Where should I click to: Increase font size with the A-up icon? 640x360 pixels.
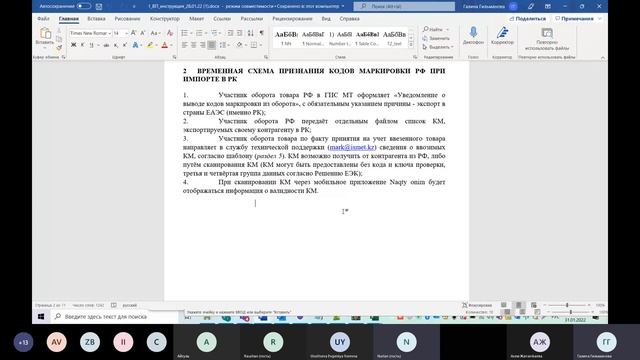pyautogui.click(x=133, y=33)
